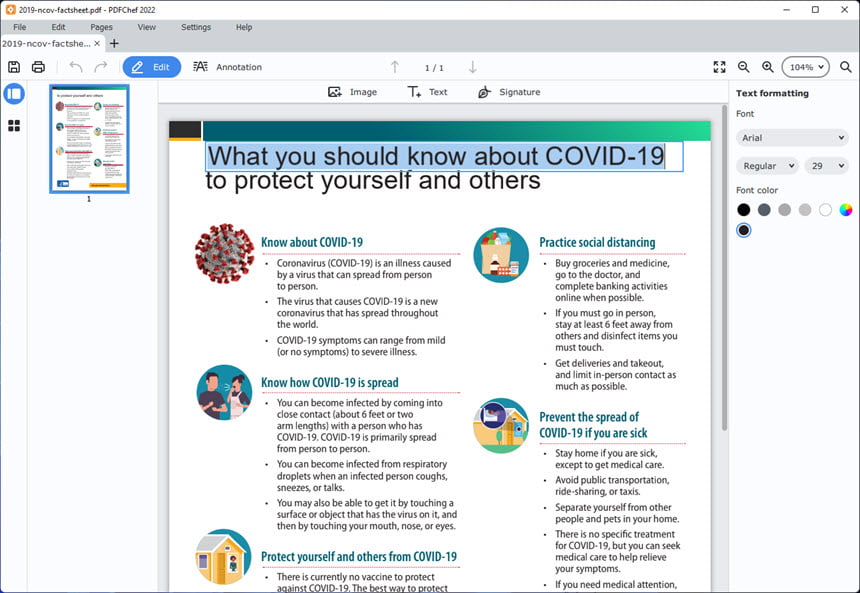The width and height of the screenshot is (860, 593).
Task: Open the Help menu
Action: [x=244, y=27]
